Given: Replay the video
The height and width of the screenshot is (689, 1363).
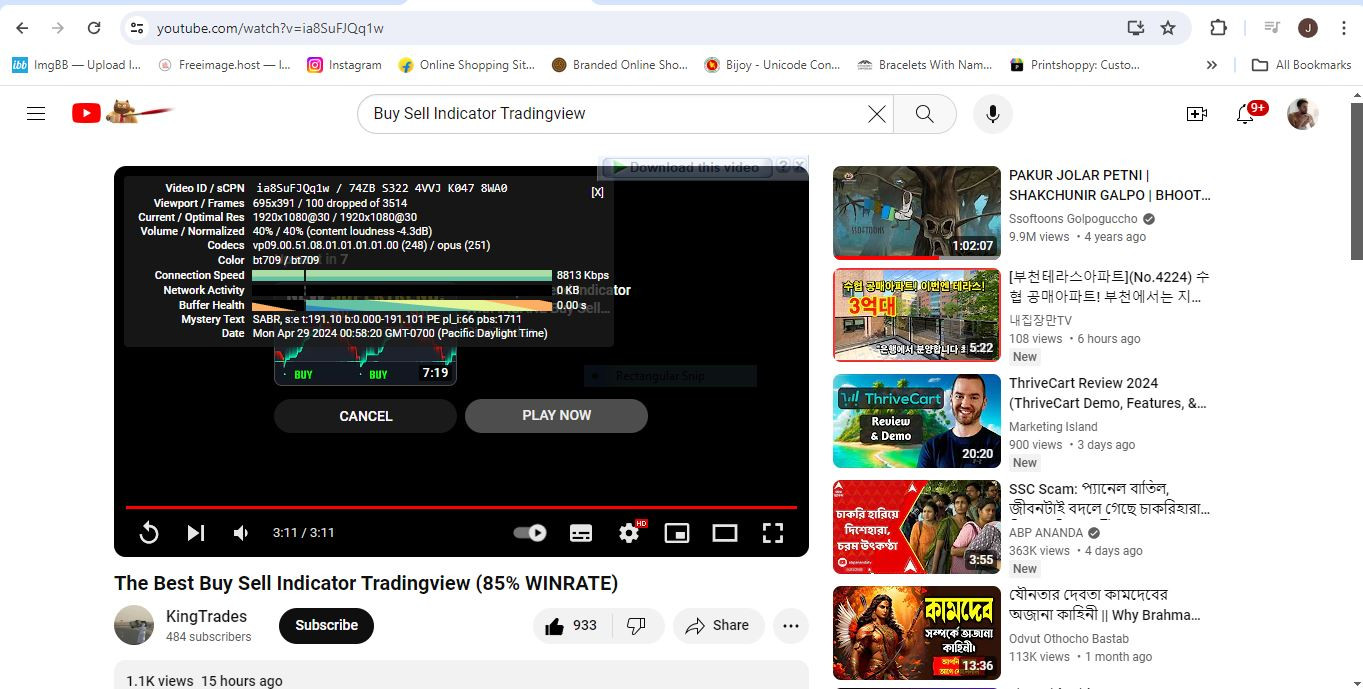Looking at the screenshot, I should click(x=149, y=533).
